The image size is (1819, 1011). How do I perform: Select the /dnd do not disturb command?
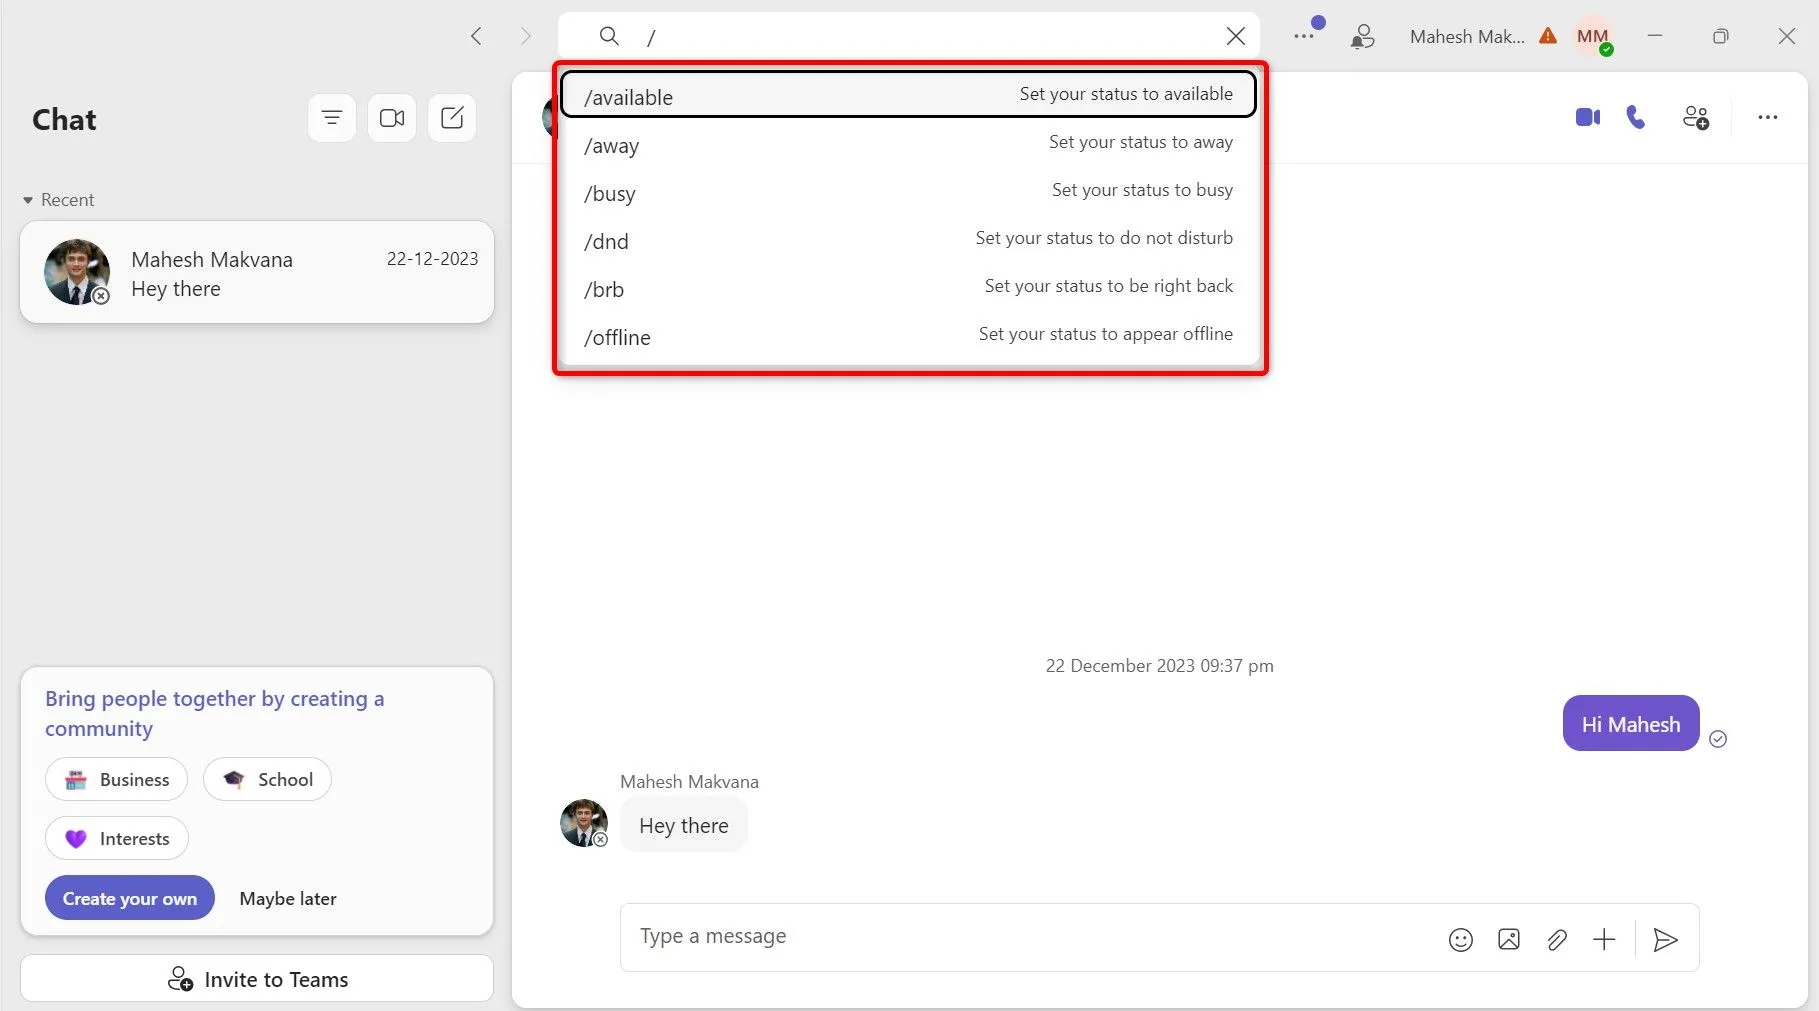pos(907,240)
